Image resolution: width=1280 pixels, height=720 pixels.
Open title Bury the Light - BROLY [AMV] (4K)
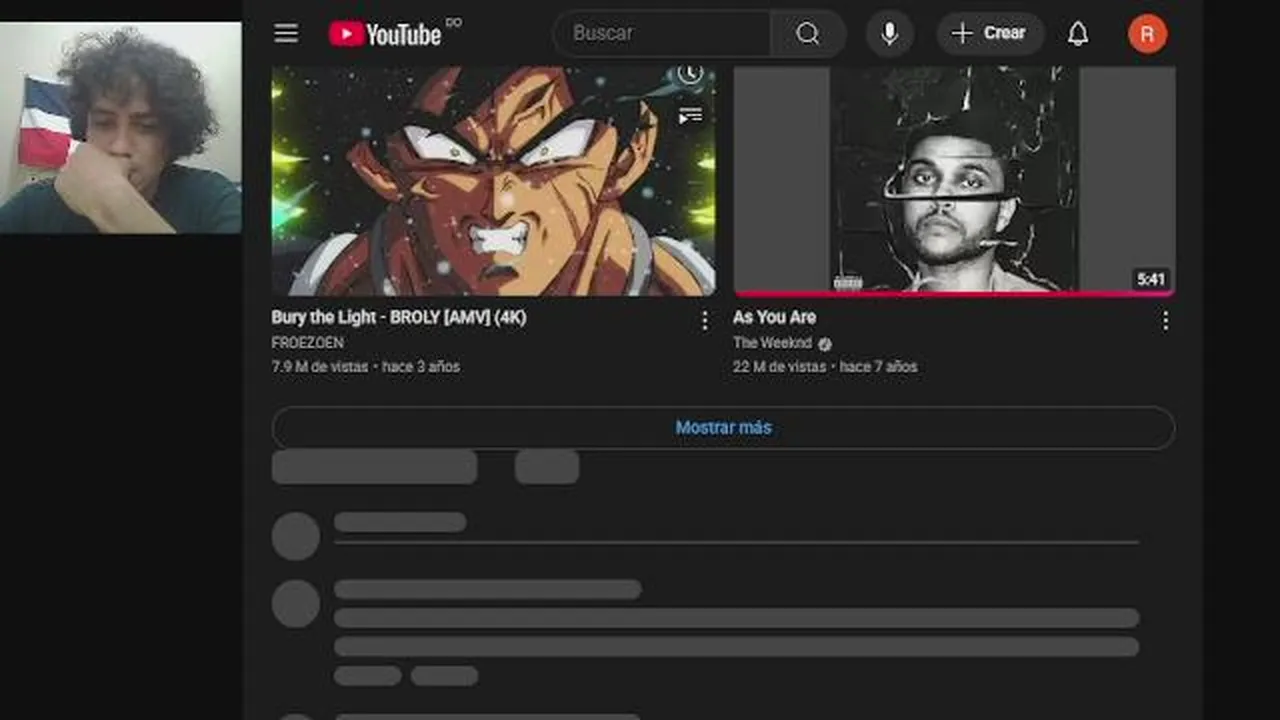tap(399, 317)
